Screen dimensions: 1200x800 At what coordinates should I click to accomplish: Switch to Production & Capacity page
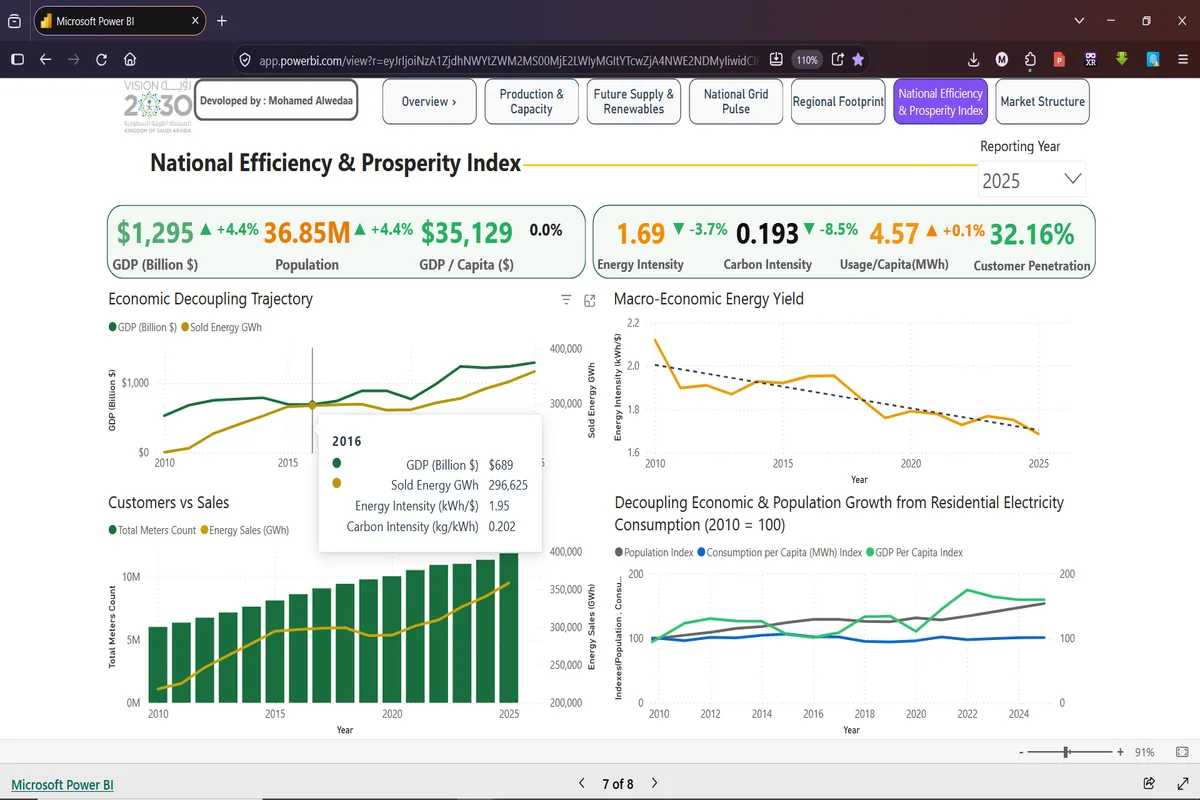[531, 102]
